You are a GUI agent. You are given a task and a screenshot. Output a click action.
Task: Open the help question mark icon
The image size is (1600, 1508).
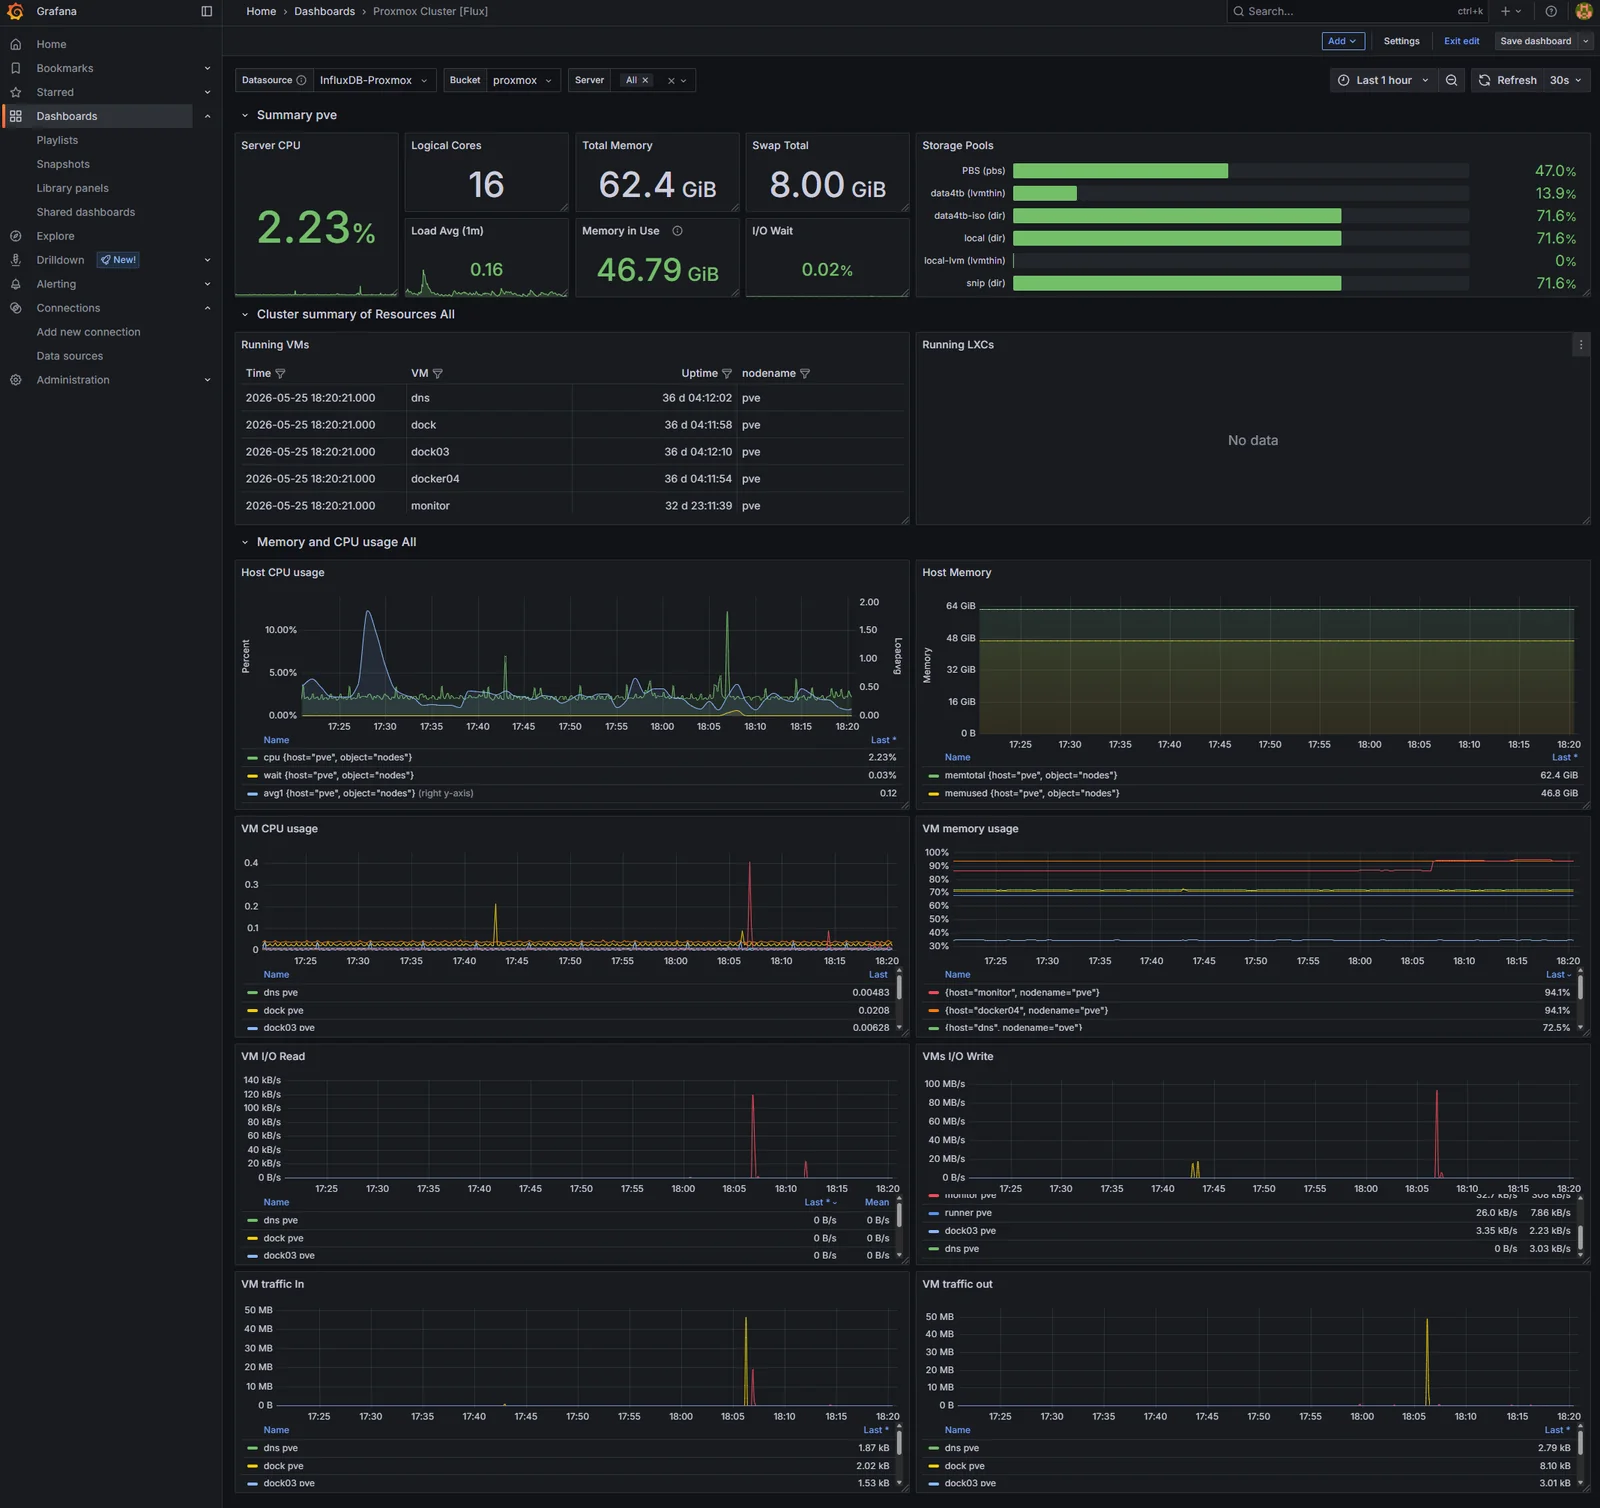tap(1551, 11)
